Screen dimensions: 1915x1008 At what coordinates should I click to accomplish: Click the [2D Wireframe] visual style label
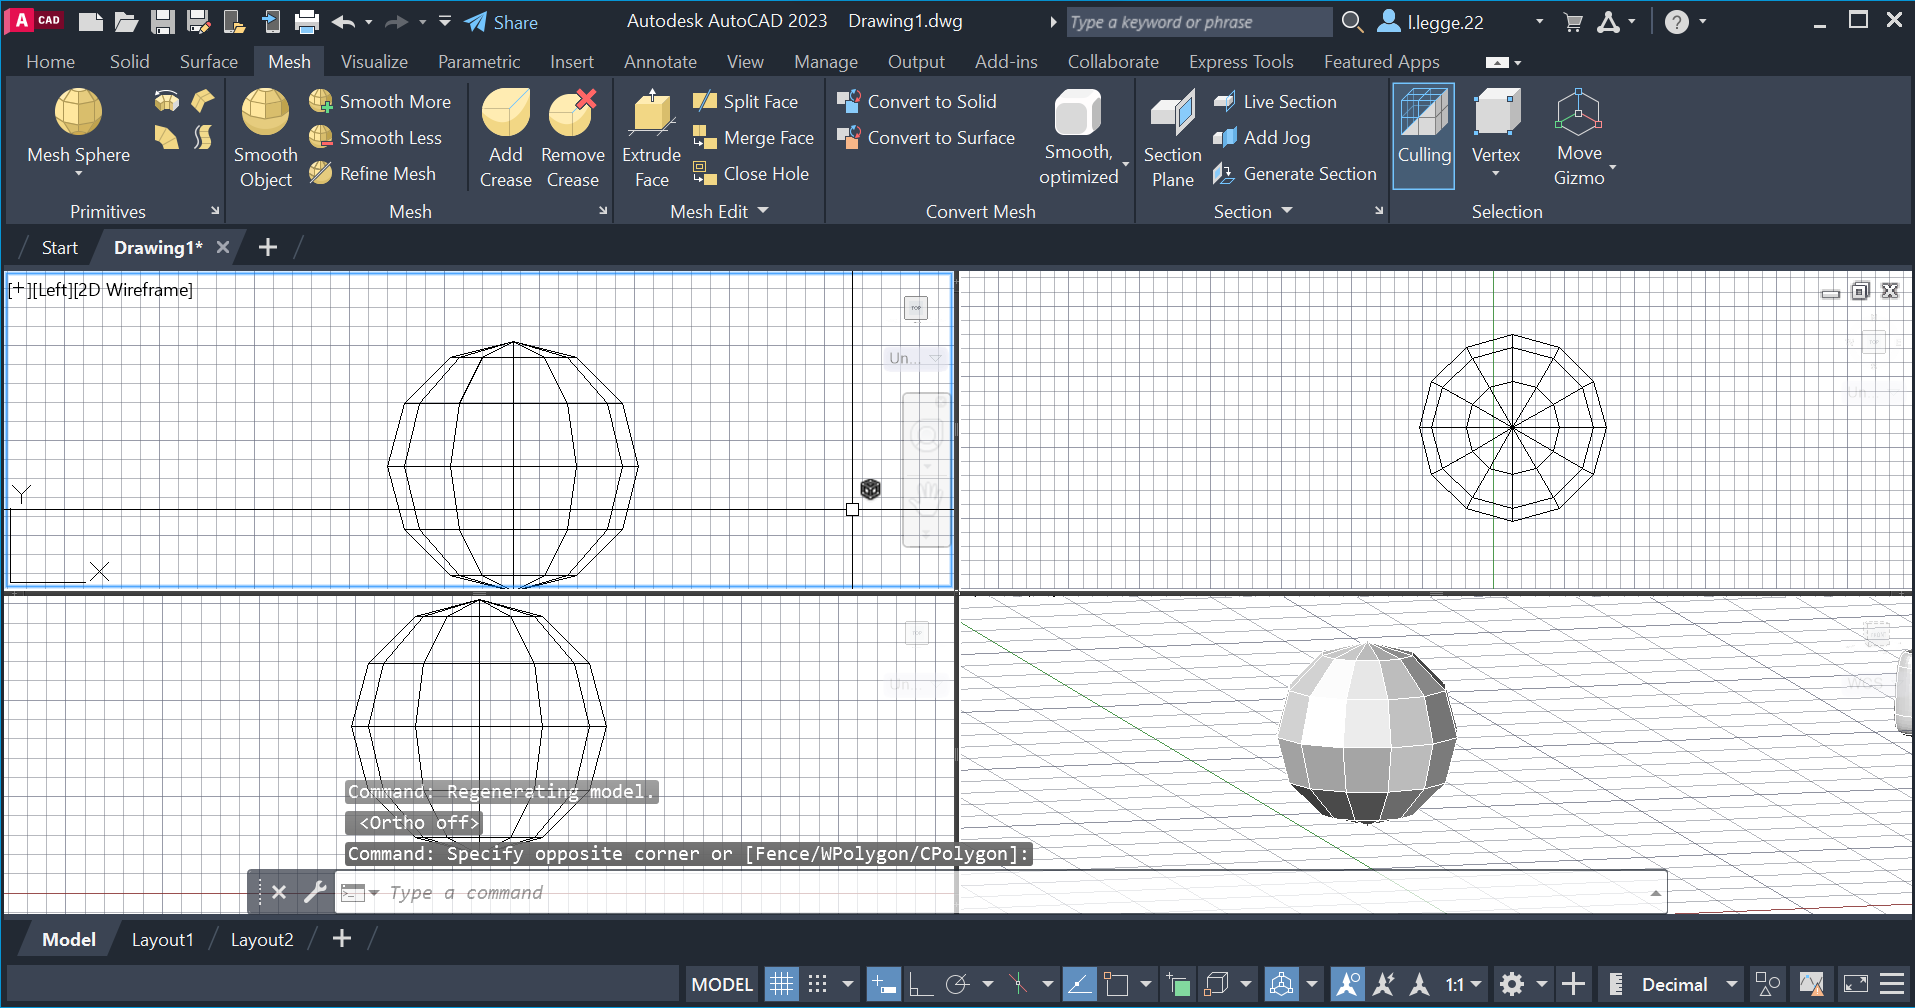tap(133, 290)
